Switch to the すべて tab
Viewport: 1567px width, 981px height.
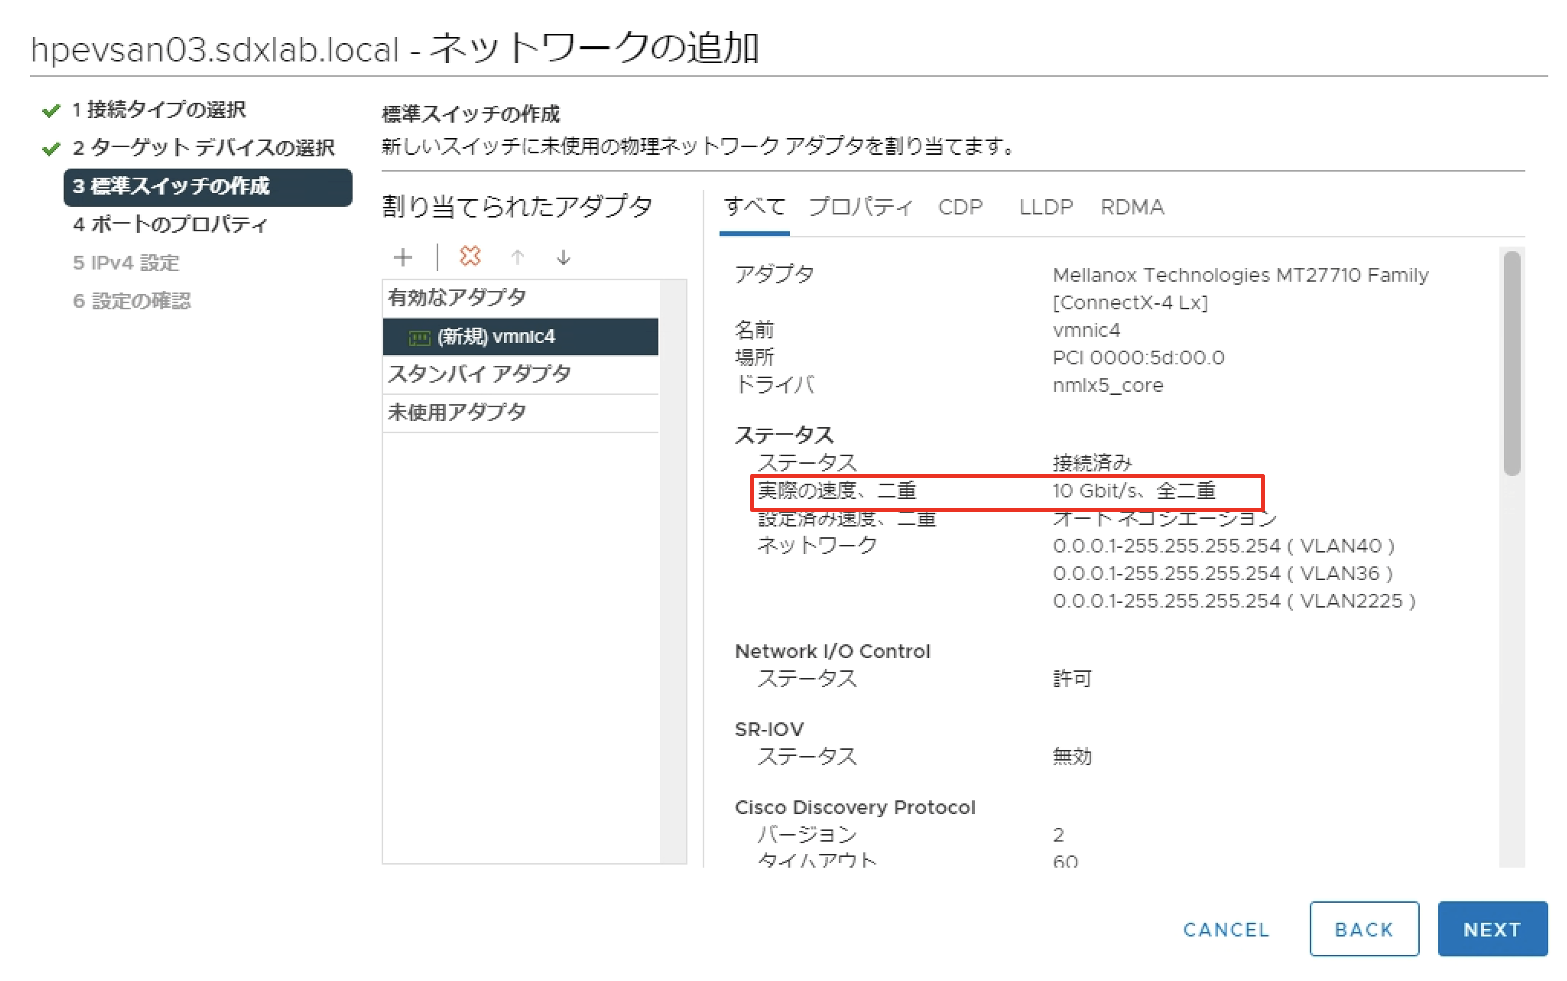click(755, 207)
